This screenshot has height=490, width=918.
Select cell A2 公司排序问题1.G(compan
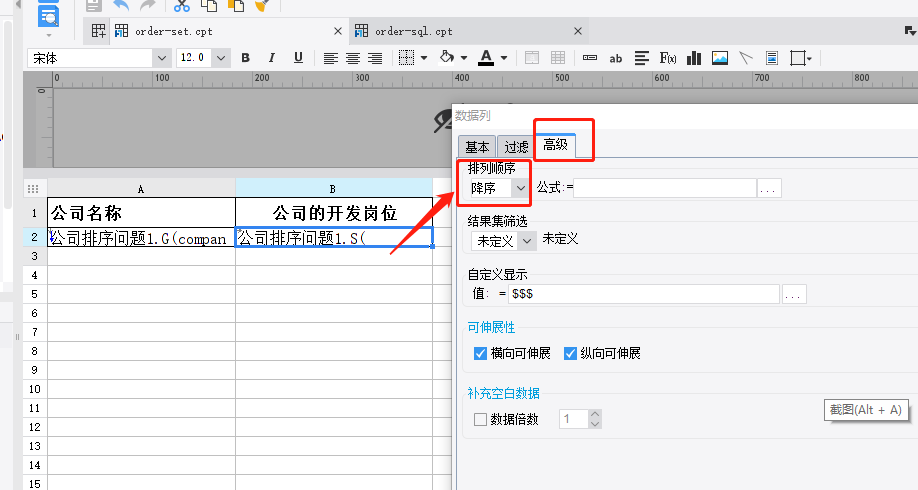[x=141, y=238]
